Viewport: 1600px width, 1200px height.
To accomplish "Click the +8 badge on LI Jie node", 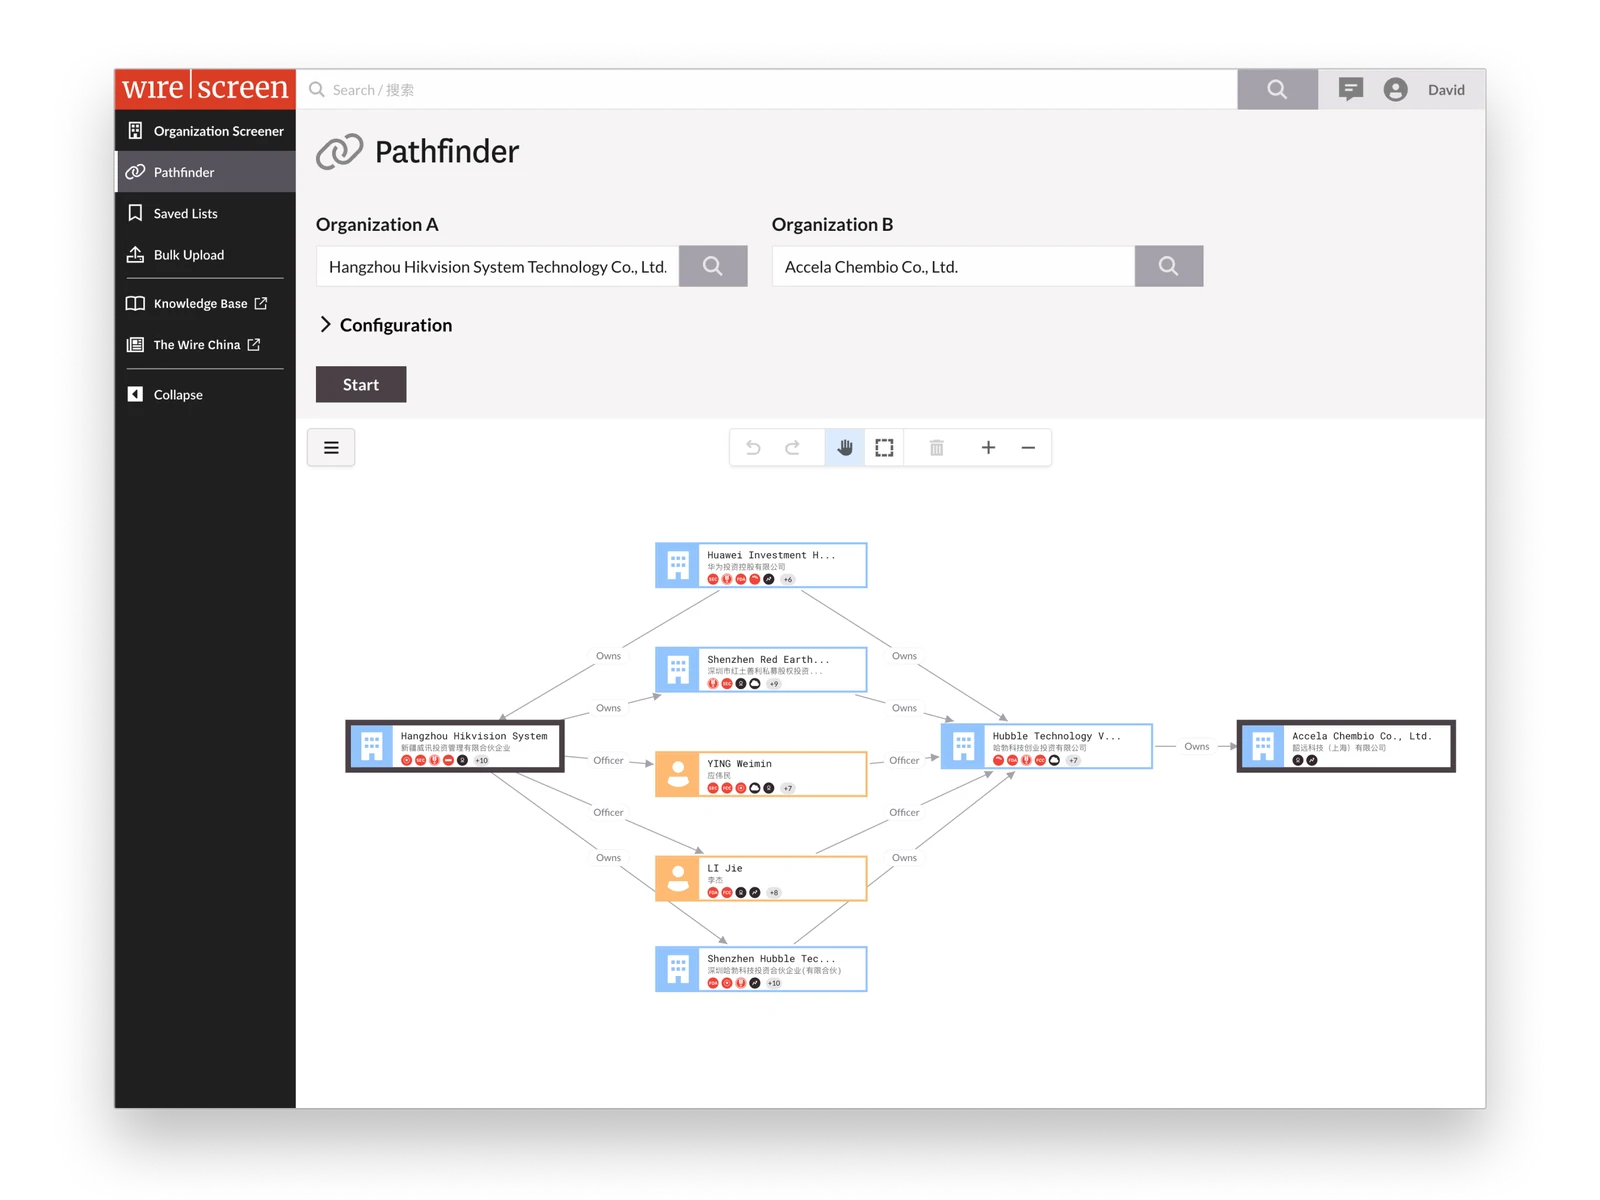I will [774, 893].
